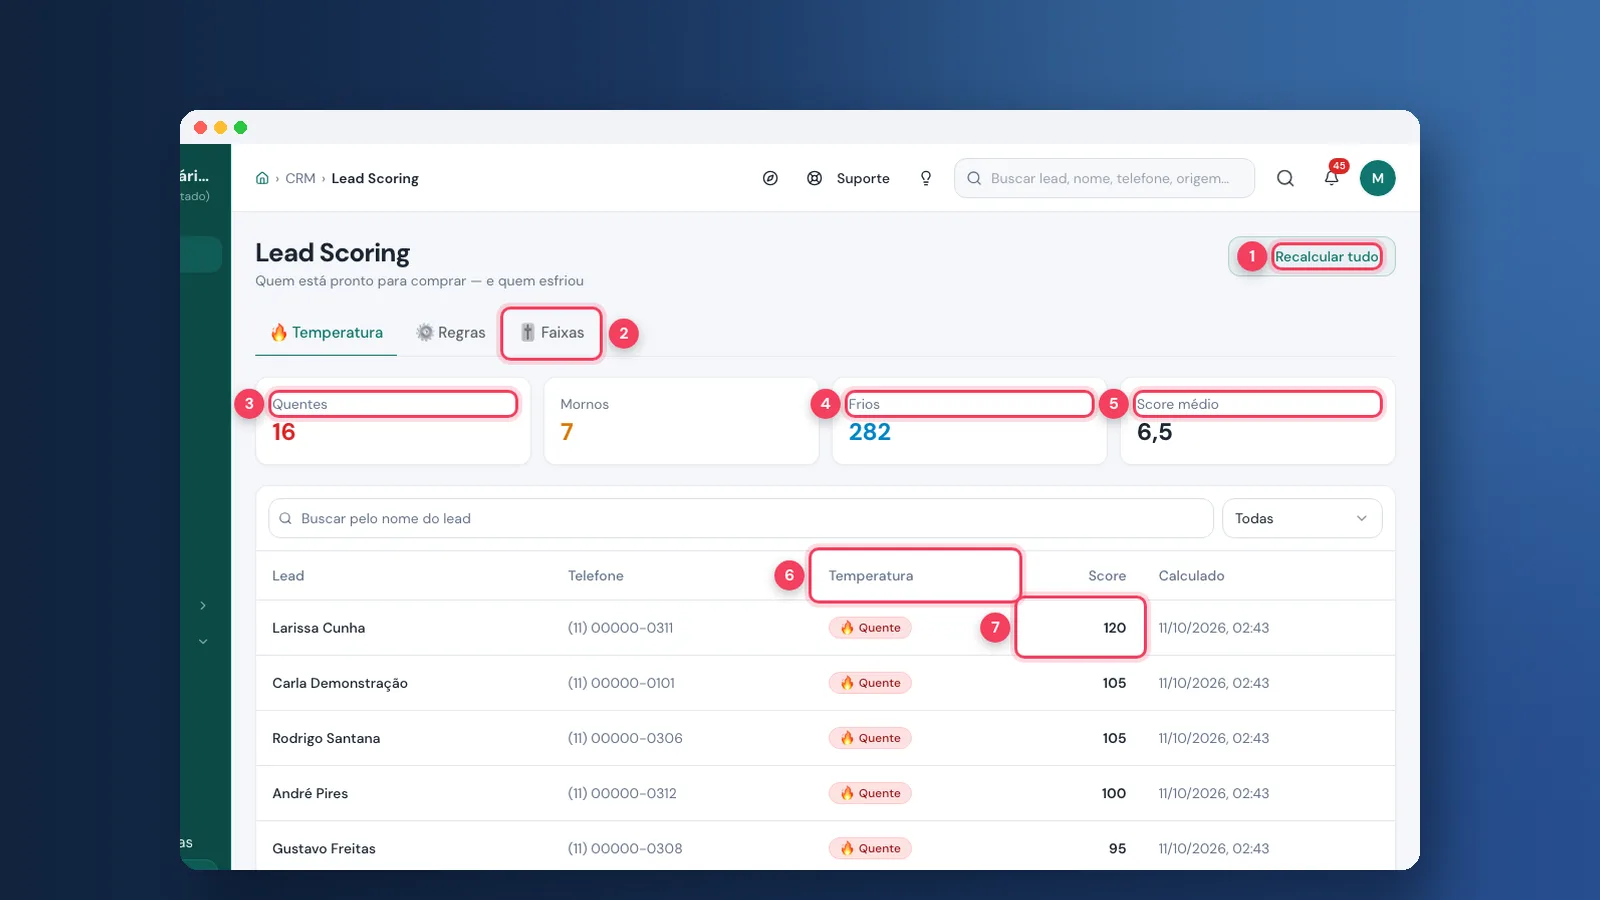This screenshot has width=1600, height=900.
Task: Open lead Carla Demonstração
Action: (340, 683)
